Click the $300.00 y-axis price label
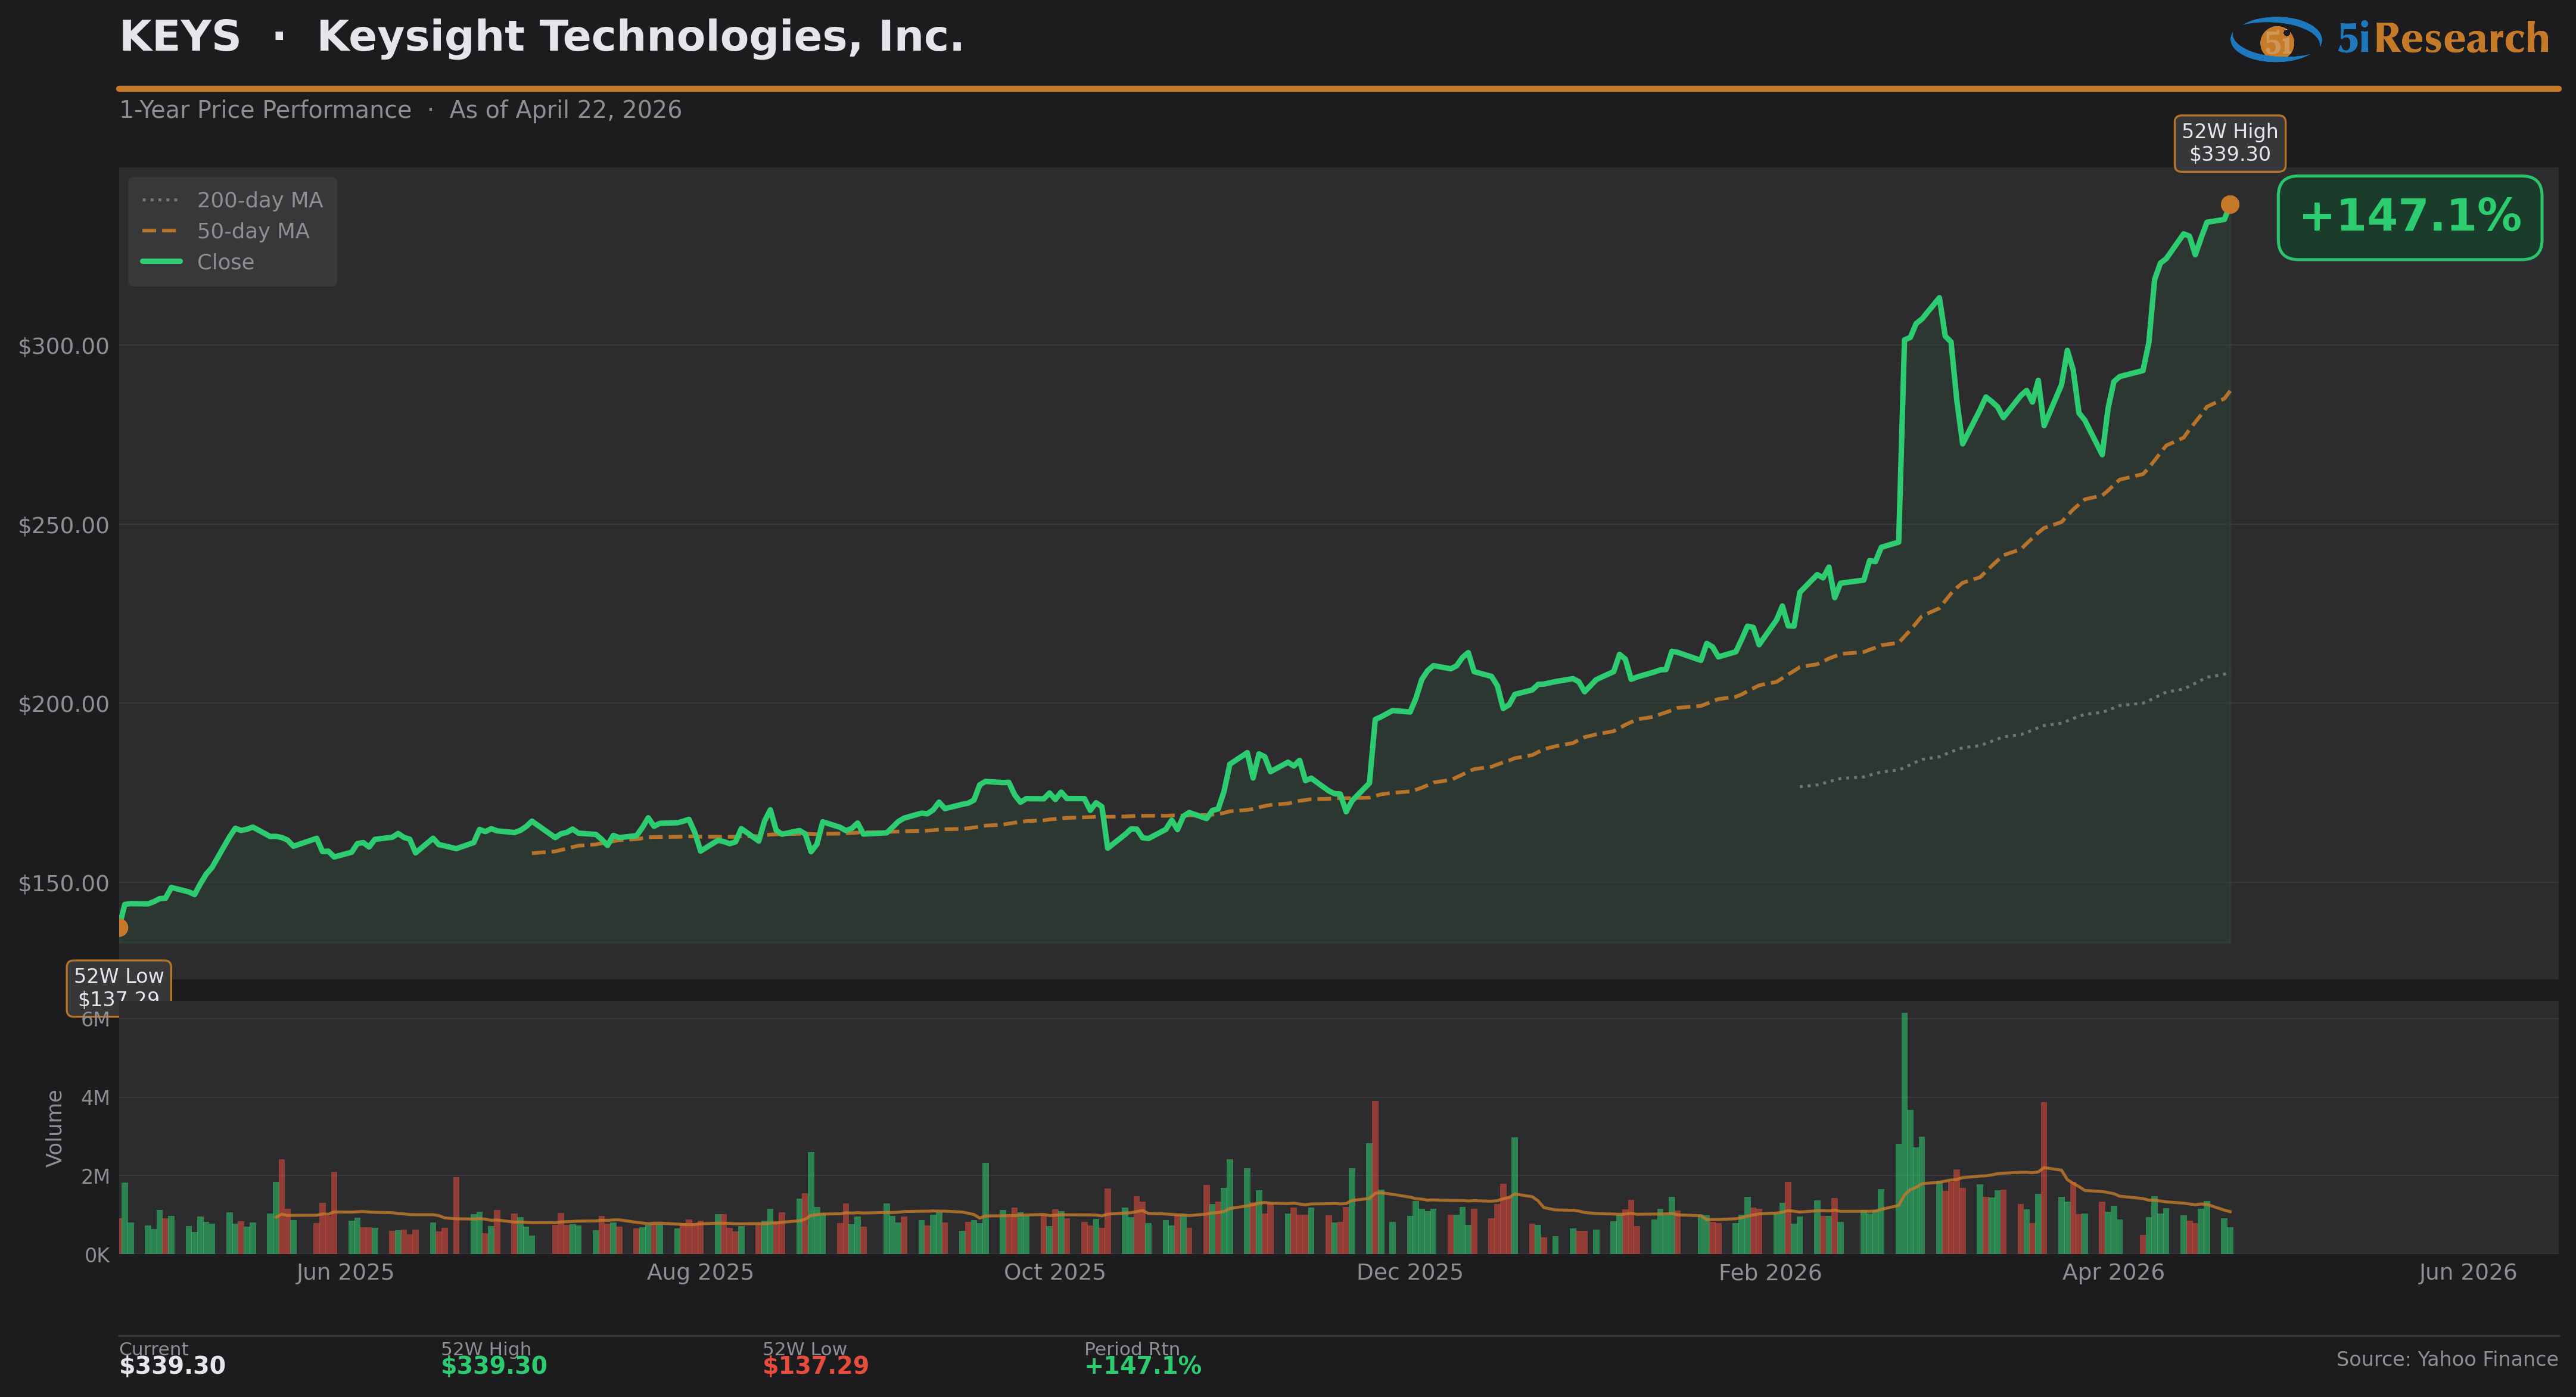Screen dimensions: 2576x1397 [63, 346]
